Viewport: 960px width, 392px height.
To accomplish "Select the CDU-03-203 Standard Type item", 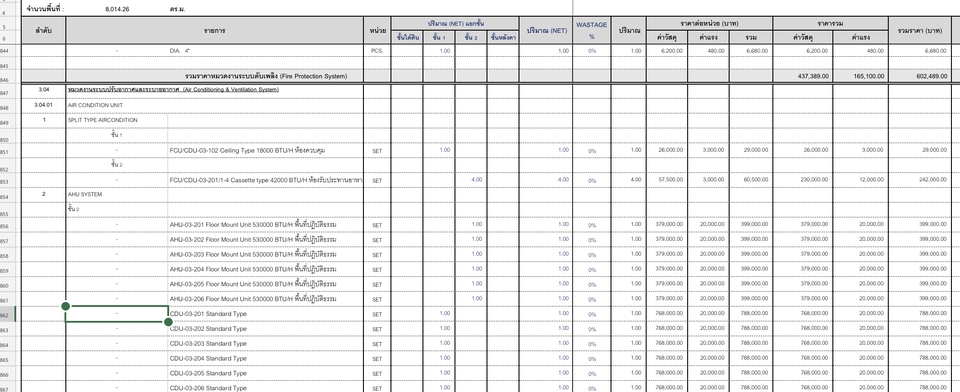I will tap(208, 344).
